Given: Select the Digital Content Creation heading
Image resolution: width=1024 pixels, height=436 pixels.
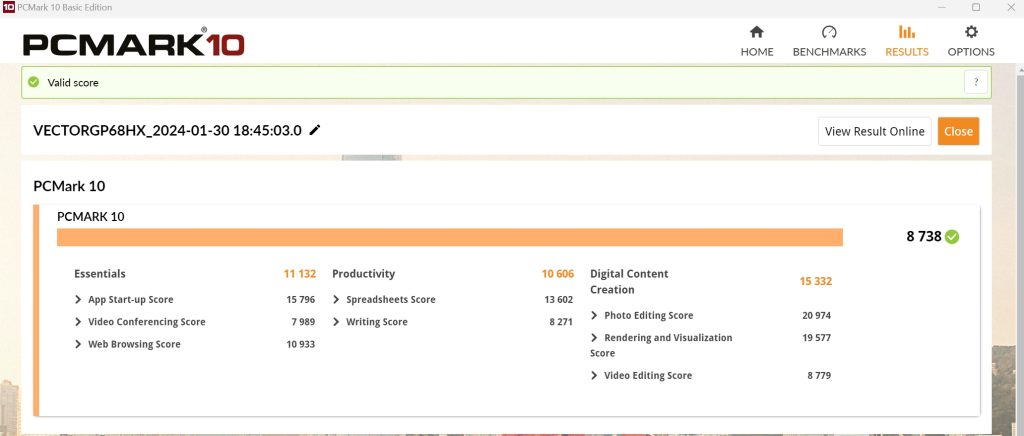Looking at the screenshot, I should [x=629, y=281].
